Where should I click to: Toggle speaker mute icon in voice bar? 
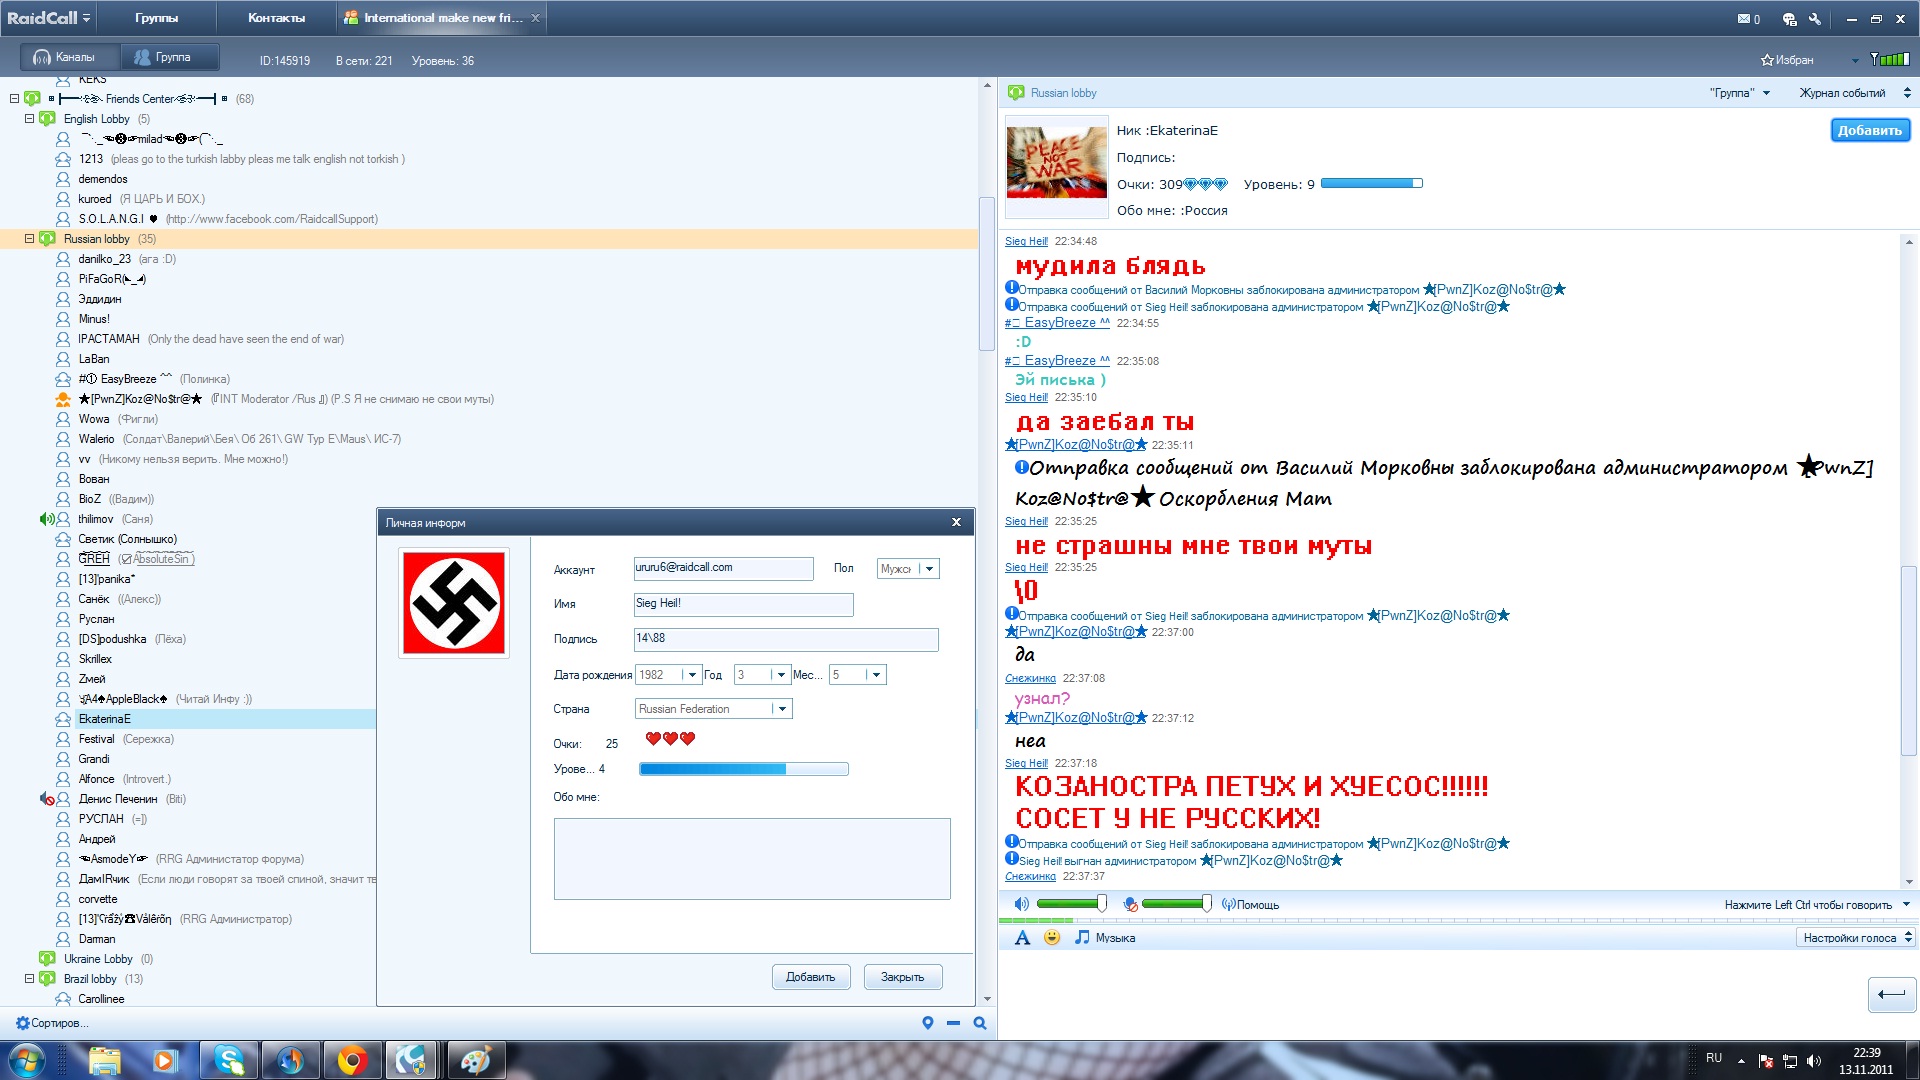point(1021,904)
